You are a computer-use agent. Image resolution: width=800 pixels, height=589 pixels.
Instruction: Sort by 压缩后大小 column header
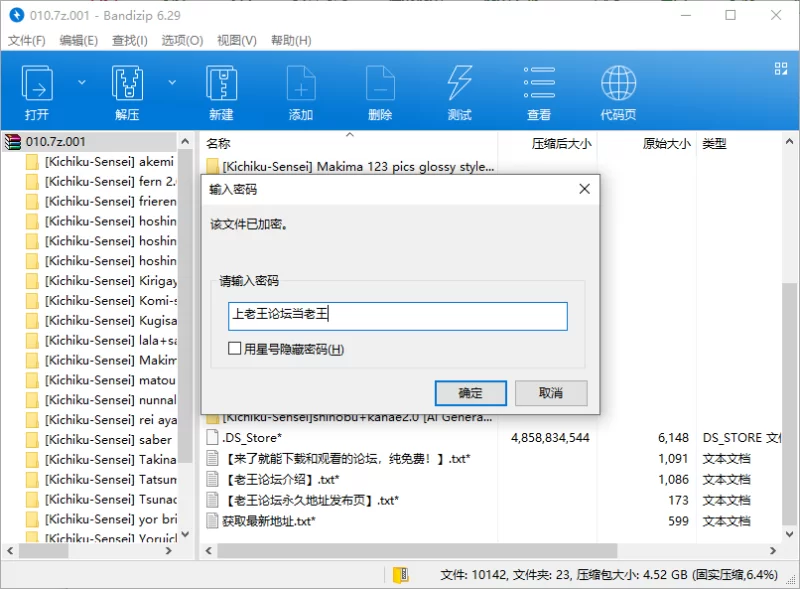tap(561, 143)
